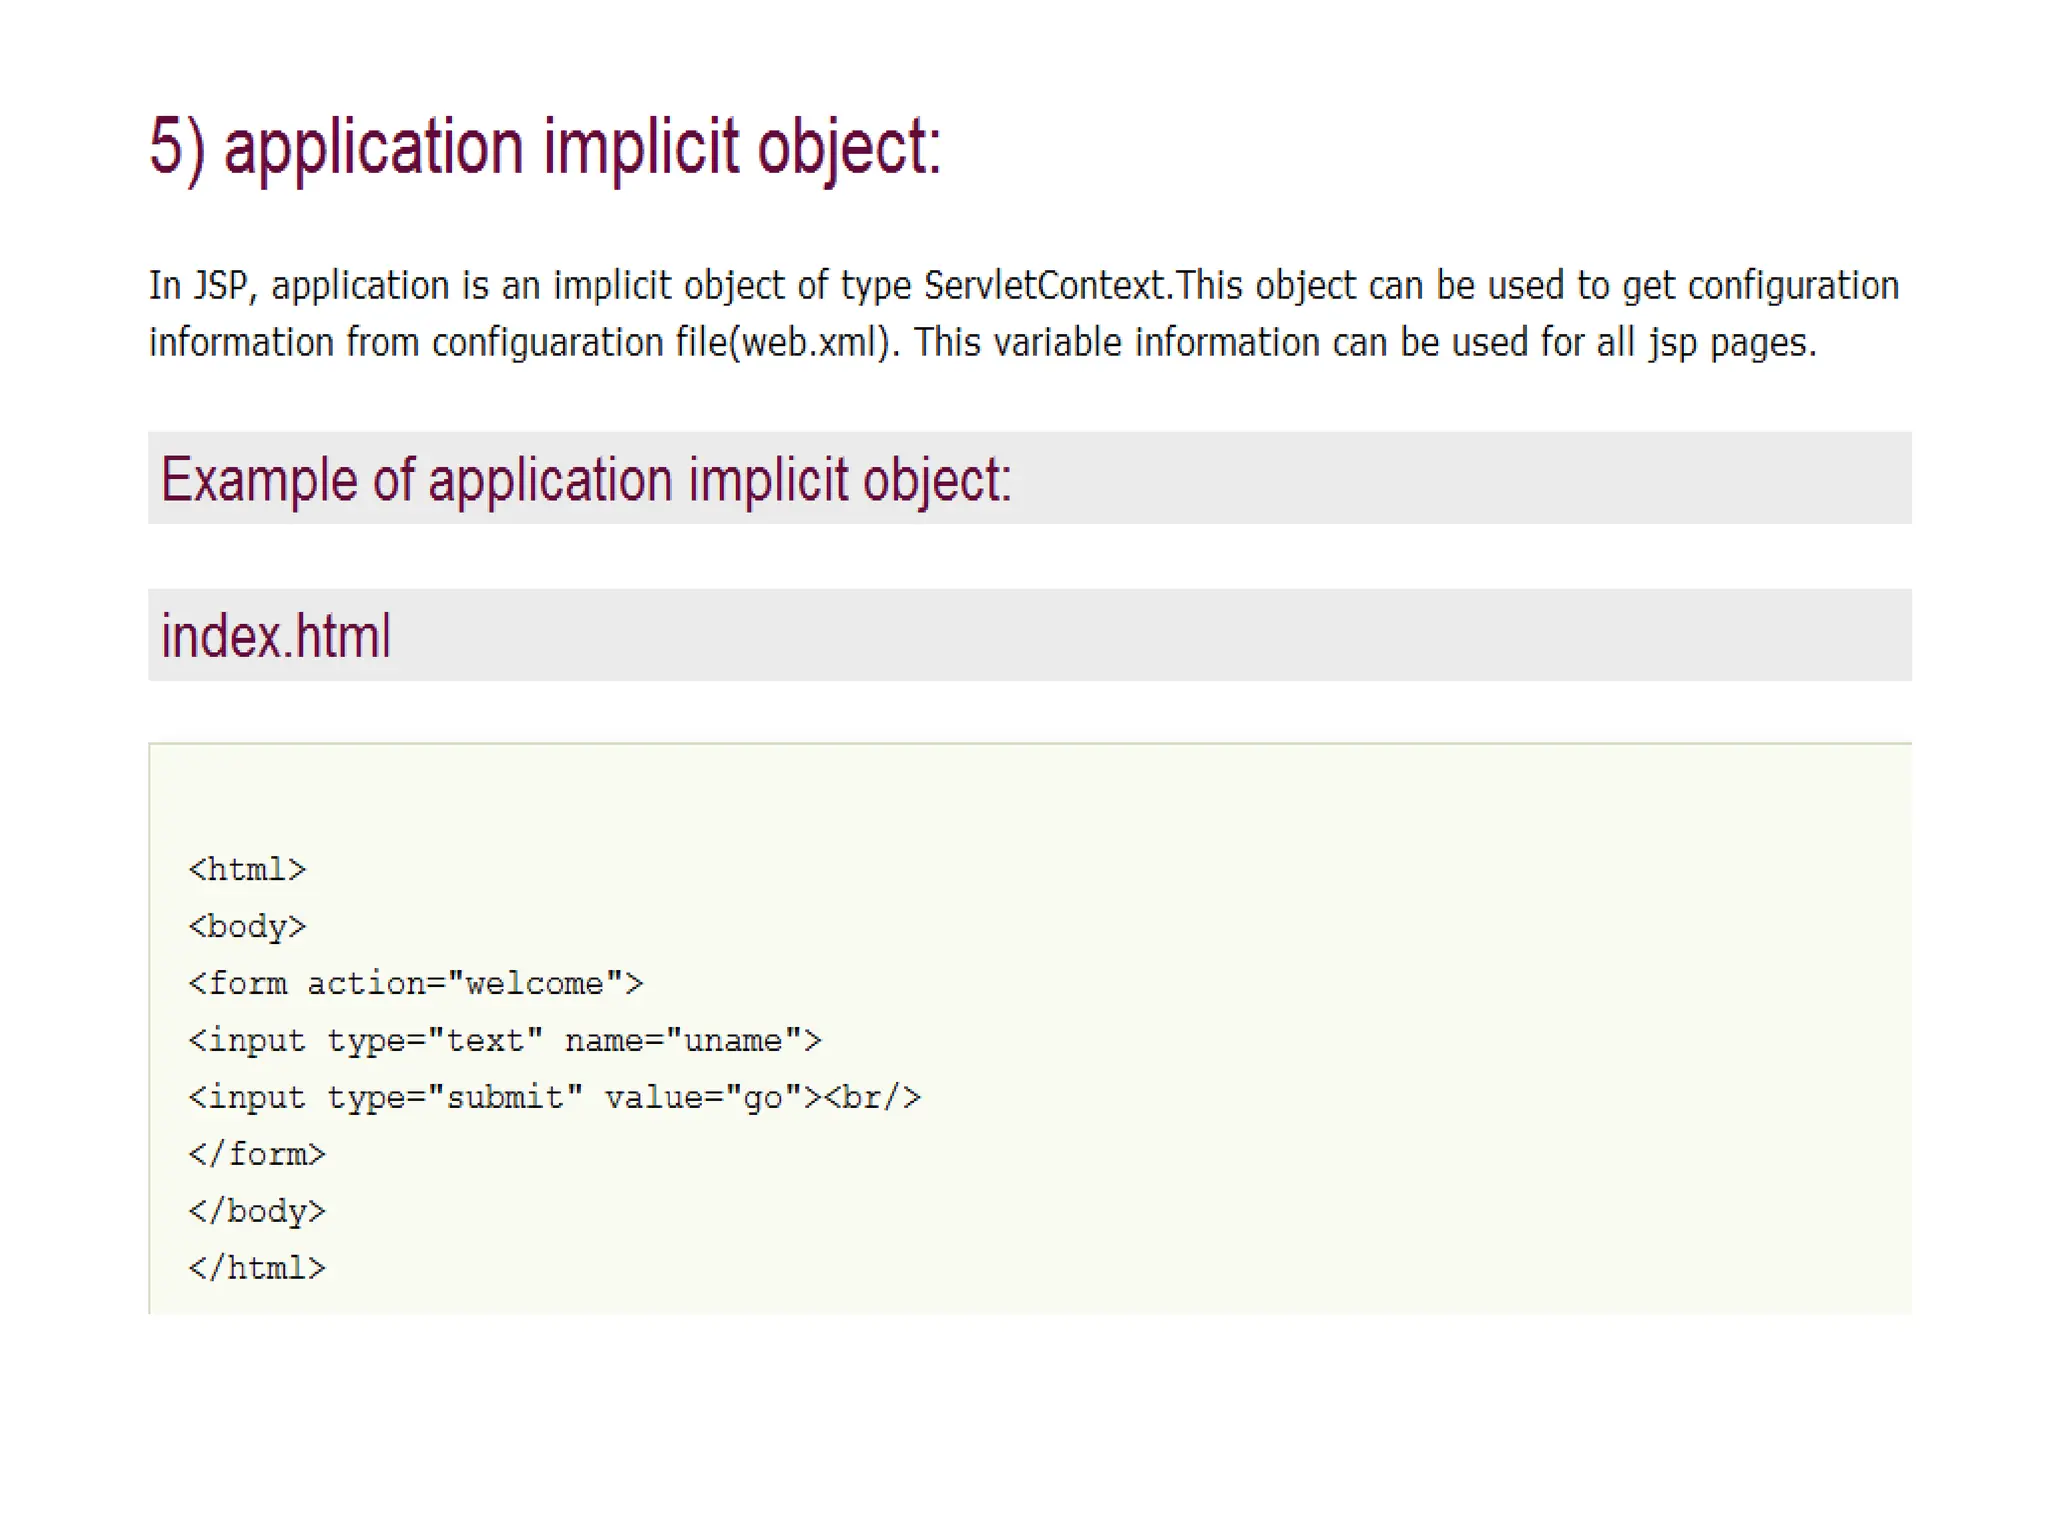Screen dimensions: 2048x1536
Task: Click name="uname" attribute in the code
Action: [684, 1040]
